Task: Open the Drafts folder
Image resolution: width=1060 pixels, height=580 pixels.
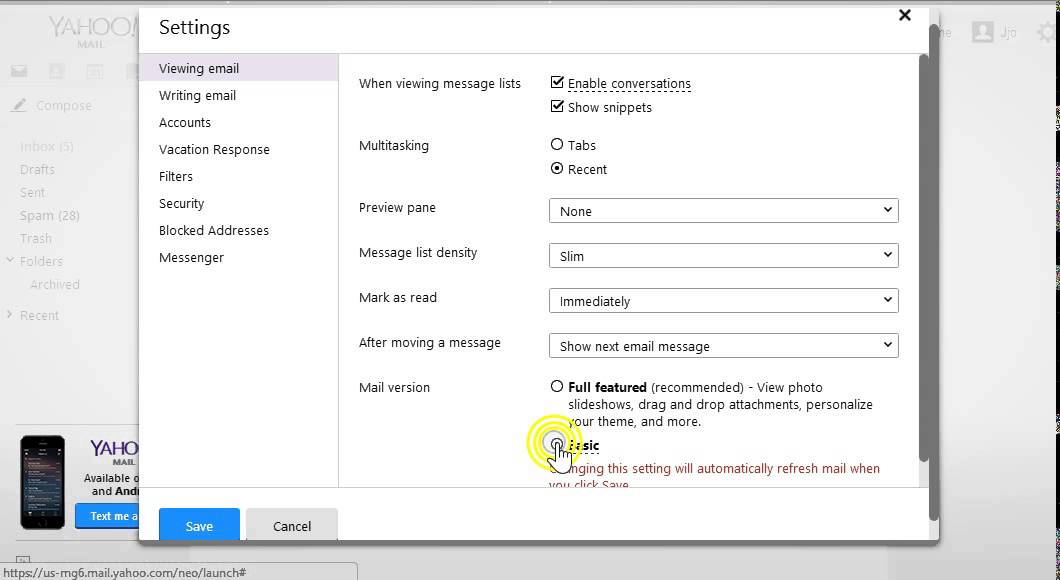Action: click(x=37, y=169)
